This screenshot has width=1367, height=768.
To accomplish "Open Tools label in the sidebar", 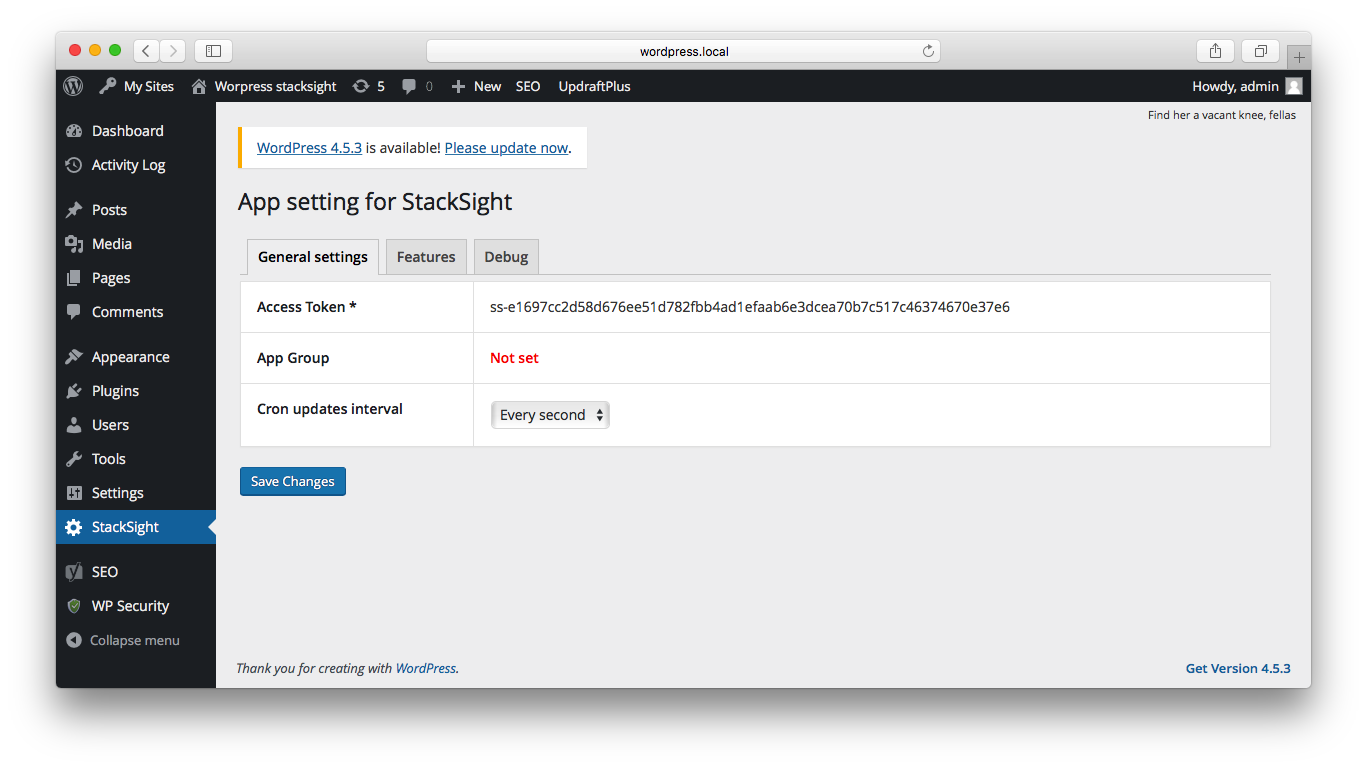I will [x=109, y=459].
